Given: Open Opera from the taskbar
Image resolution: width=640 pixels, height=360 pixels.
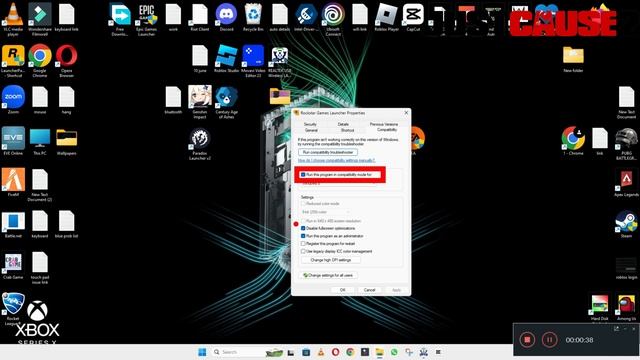Looking at the screenshot, I should [336, 352].
